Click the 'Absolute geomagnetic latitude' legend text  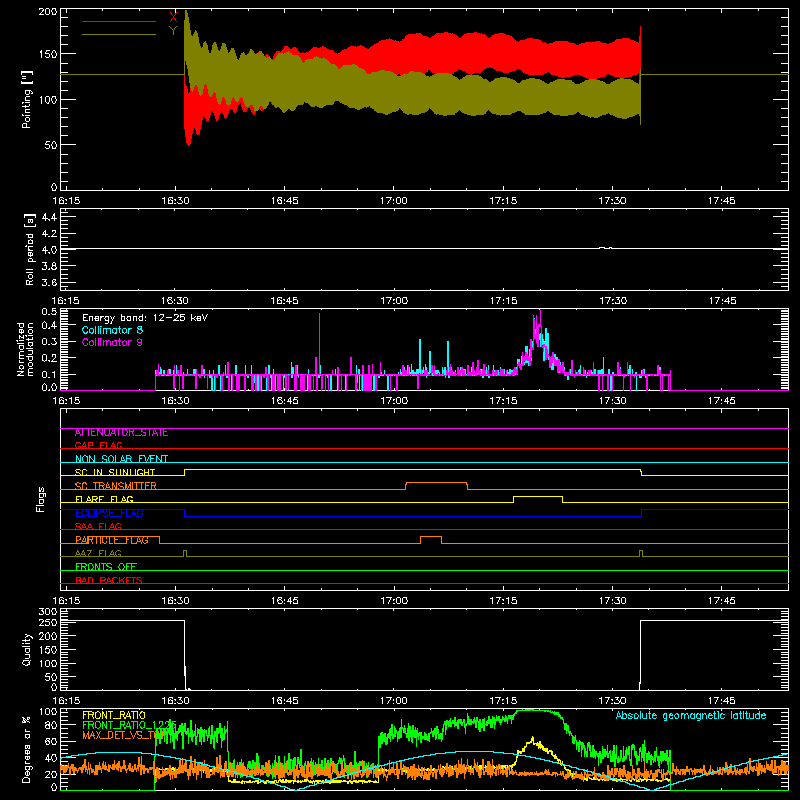coord(691,715)
